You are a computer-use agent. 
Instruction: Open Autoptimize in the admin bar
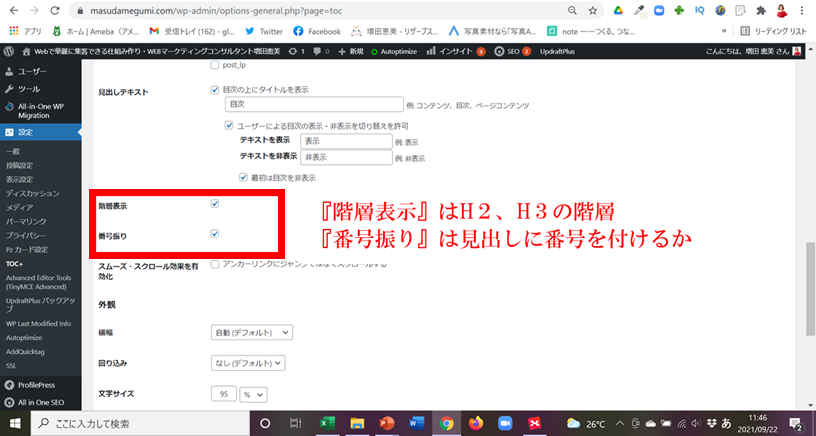coord(393,51)
